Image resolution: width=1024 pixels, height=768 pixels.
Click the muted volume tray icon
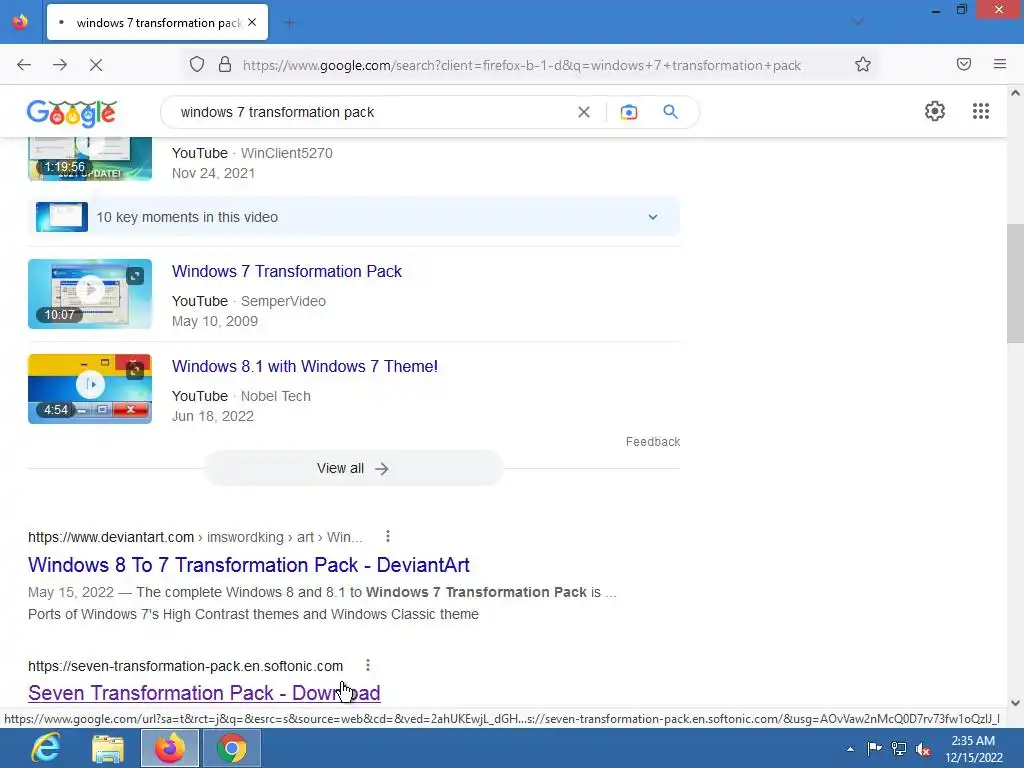[x=923, y=749]
